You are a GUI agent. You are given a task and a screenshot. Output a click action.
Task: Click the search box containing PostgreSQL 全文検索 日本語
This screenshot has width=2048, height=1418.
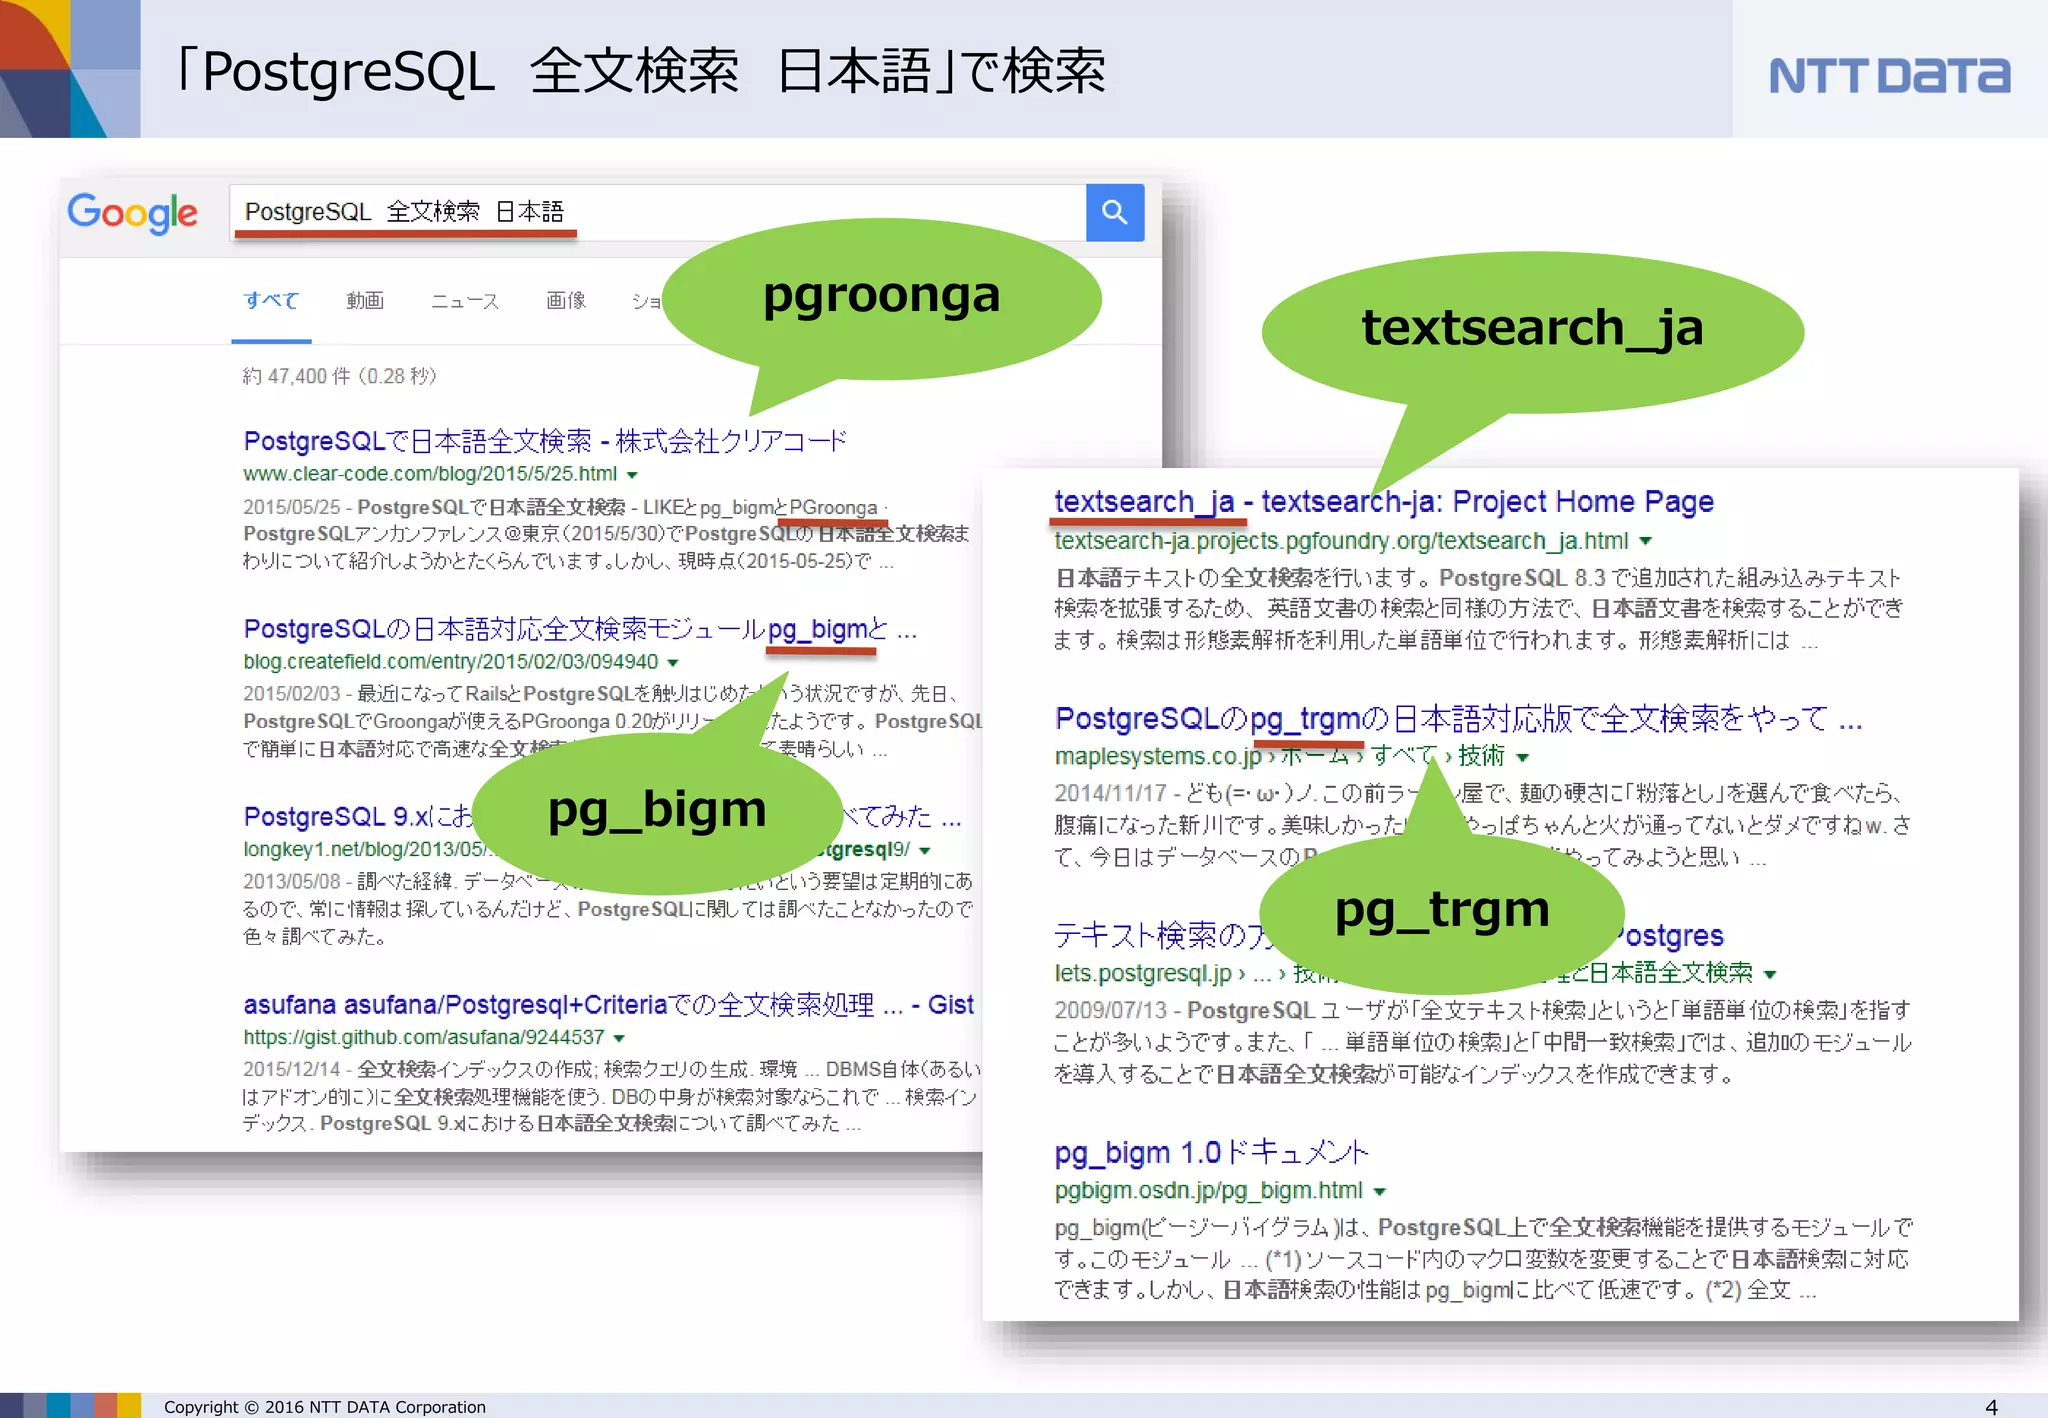point(657,212)
